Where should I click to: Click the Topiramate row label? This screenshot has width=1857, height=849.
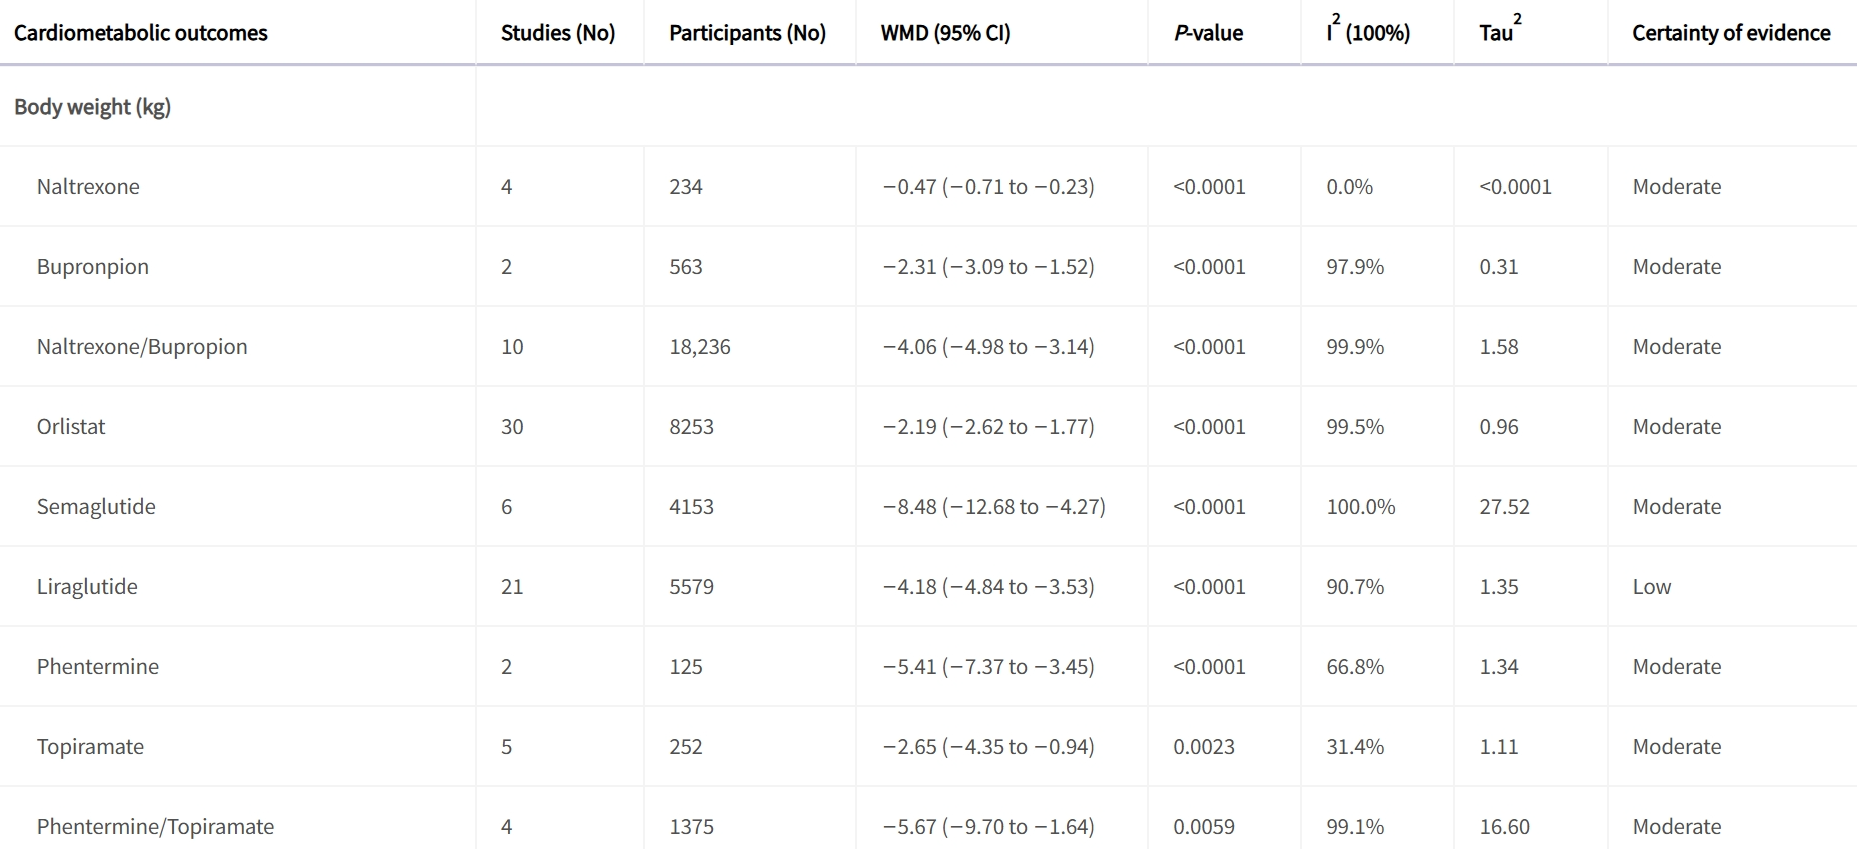90,747
